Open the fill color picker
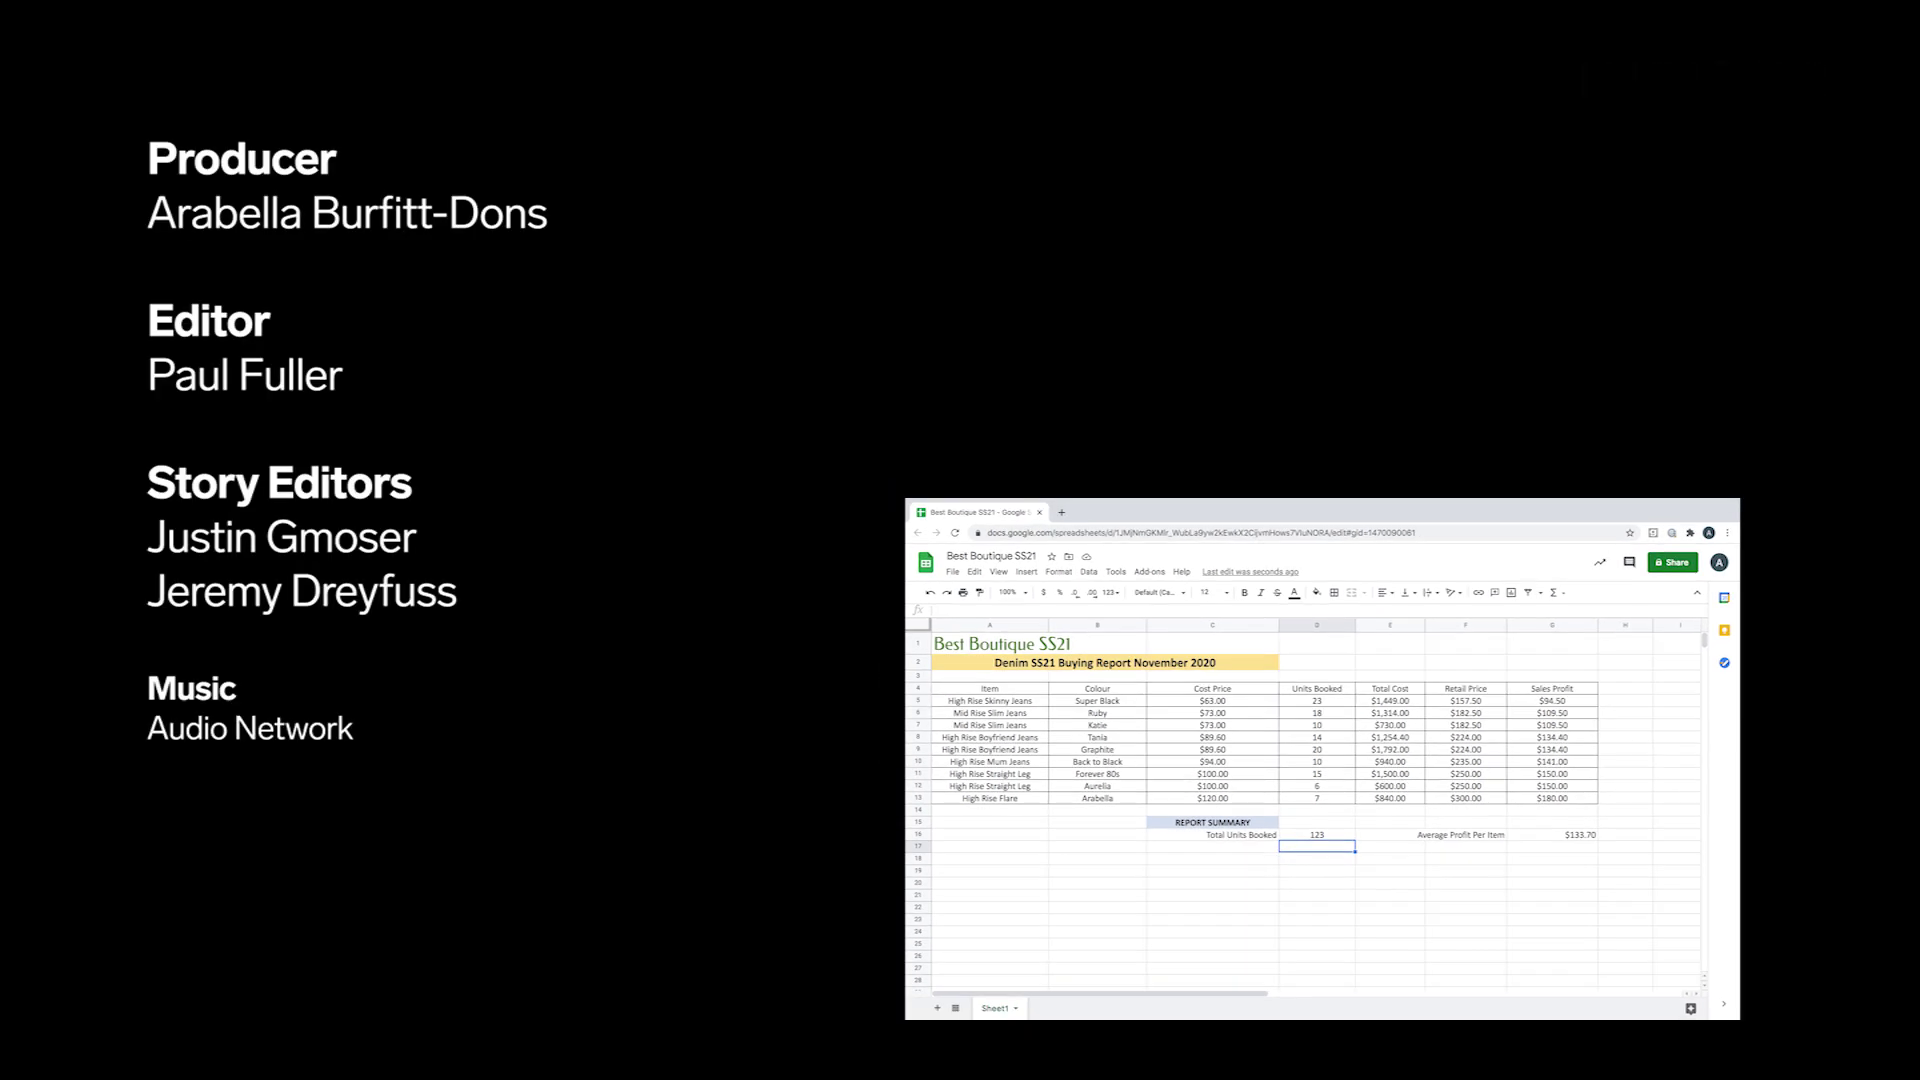 point(1317,593)
